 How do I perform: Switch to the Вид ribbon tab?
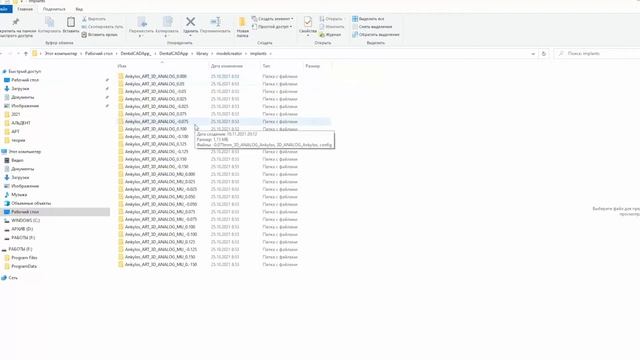coord(79,9)
